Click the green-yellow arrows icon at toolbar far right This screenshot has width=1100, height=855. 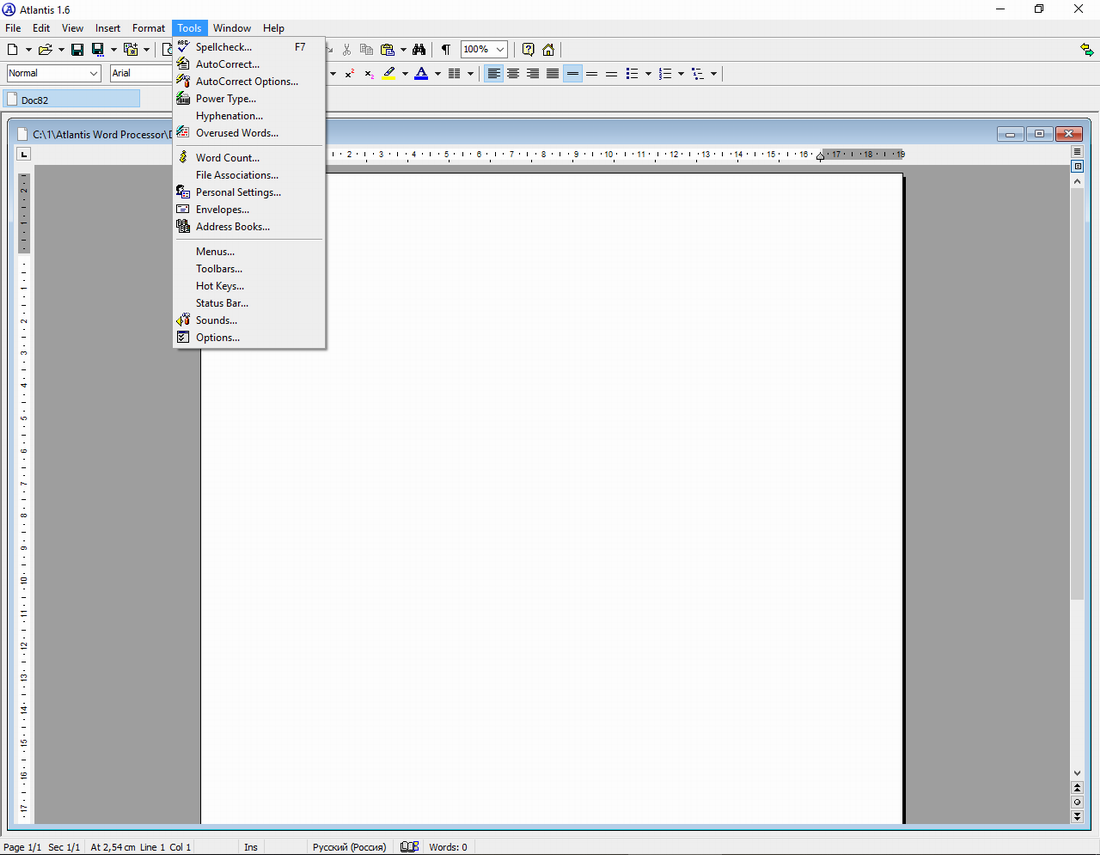1086,50
